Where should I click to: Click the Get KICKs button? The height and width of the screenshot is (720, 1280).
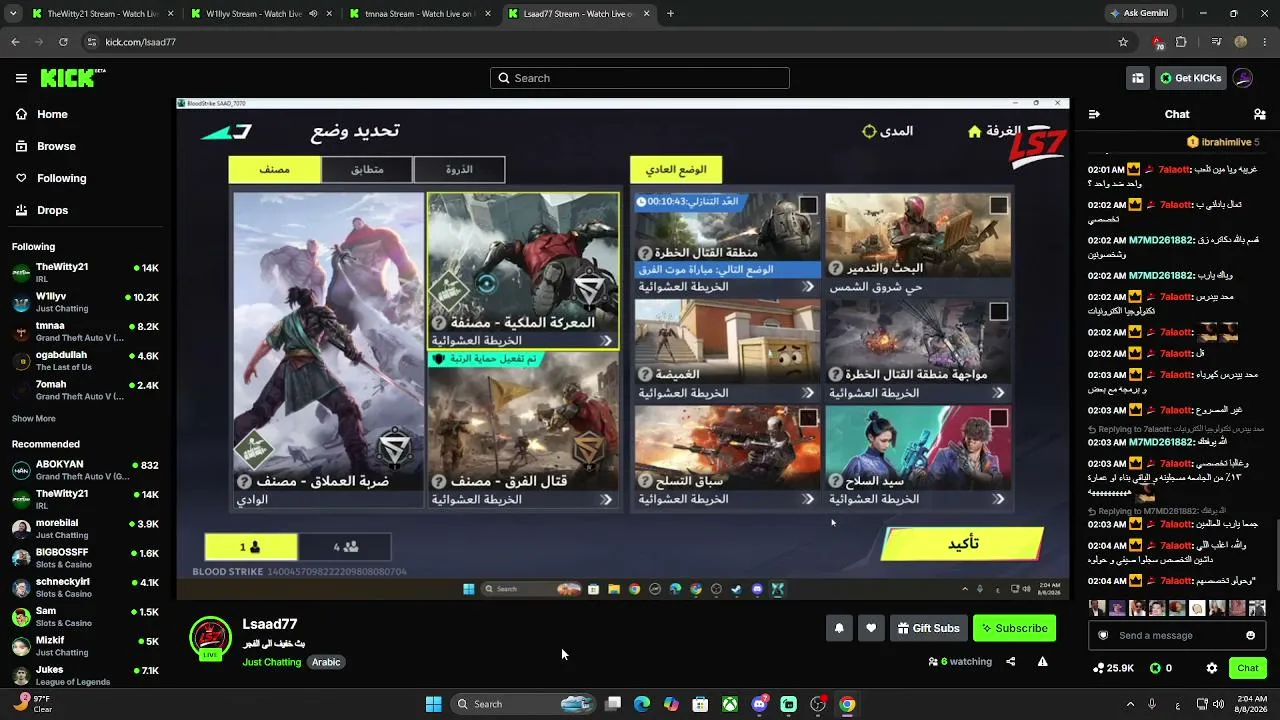point(1190,78)
